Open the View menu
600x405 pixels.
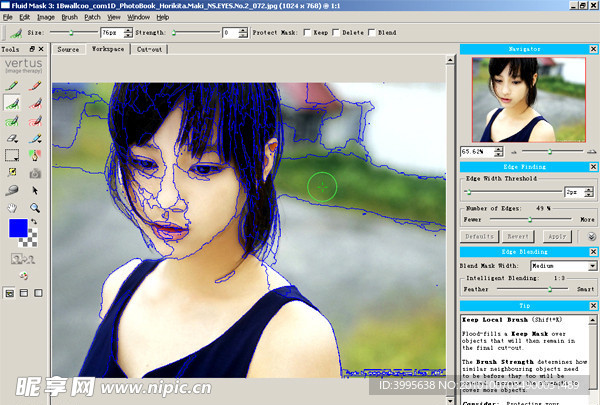point(114,17)
